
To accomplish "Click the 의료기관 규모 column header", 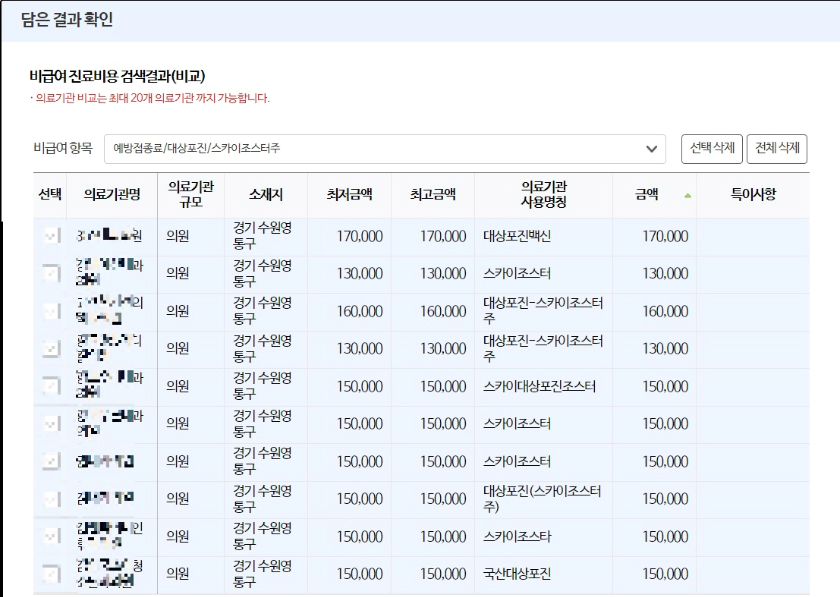I will click(x=191, y=195).
